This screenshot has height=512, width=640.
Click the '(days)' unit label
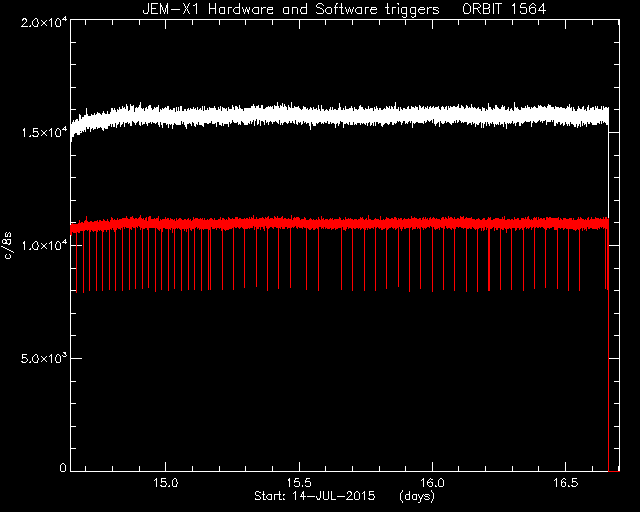(x=417, y=496)
